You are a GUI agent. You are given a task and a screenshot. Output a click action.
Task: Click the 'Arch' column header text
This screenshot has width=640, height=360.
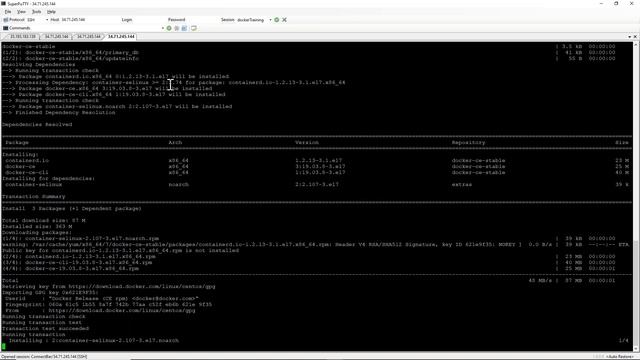click(176, 142)
